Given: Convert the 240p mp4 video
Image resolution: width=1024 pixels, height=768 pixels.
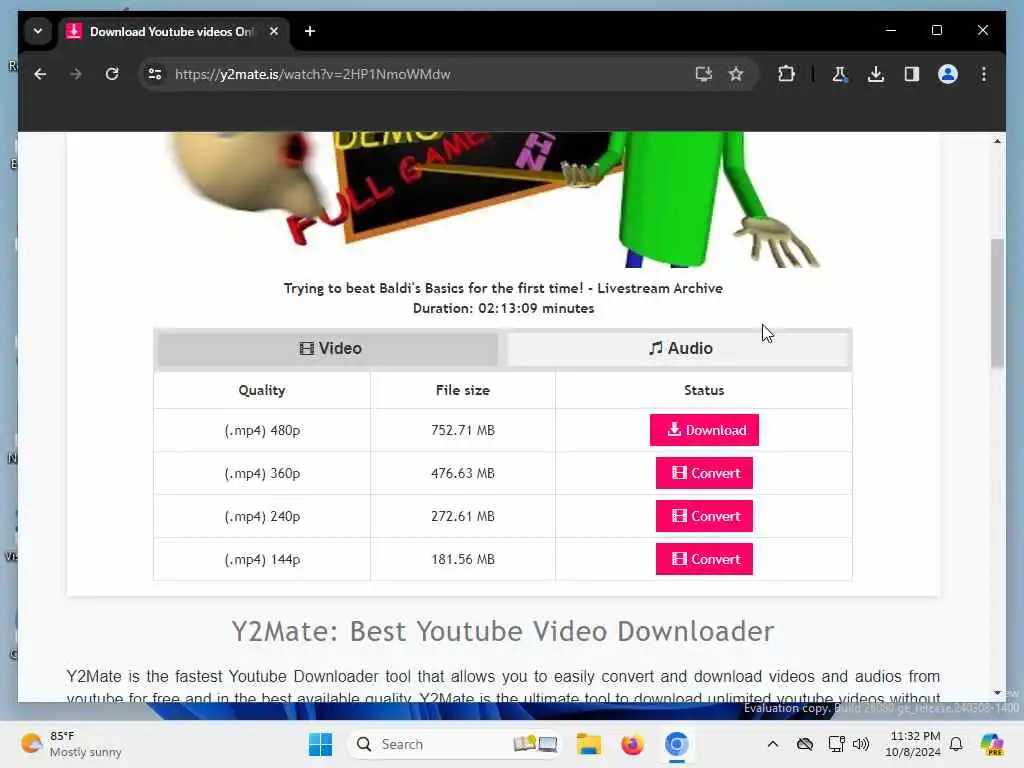Looking at the screenshot, I should tap(704, 516).
